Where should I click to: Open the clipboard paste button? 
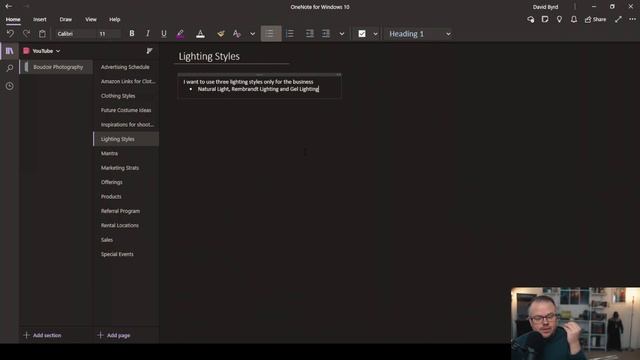(x=42, y=34)
